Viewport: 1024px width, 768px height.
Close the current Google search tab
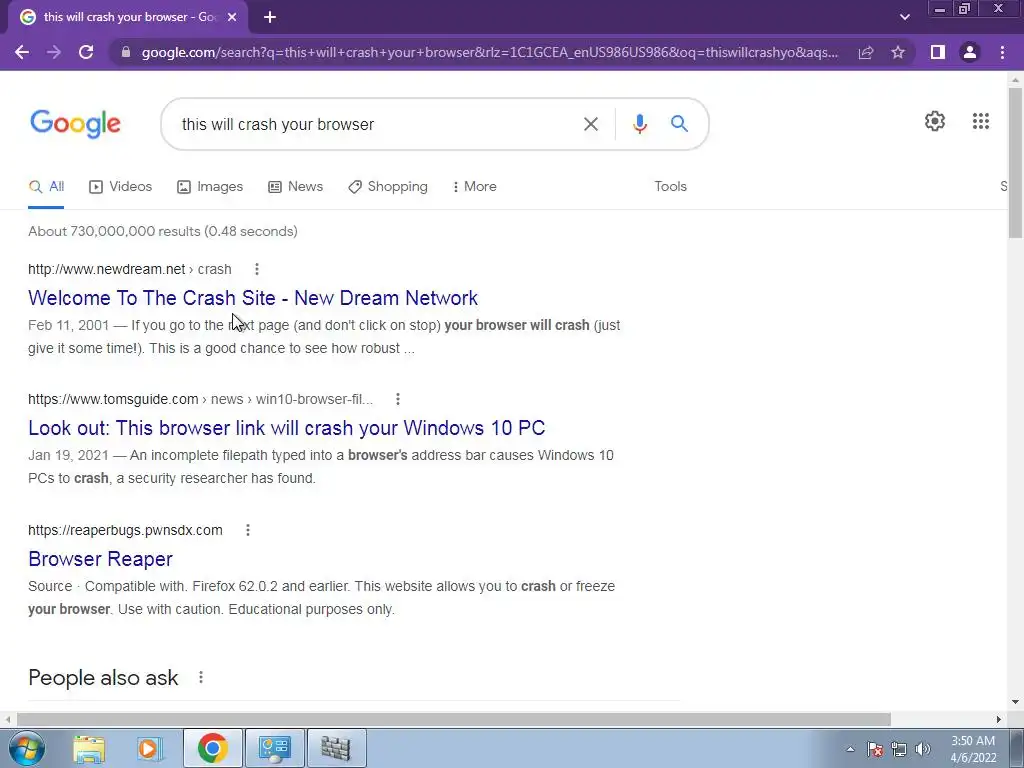click(x=232, y=18)
